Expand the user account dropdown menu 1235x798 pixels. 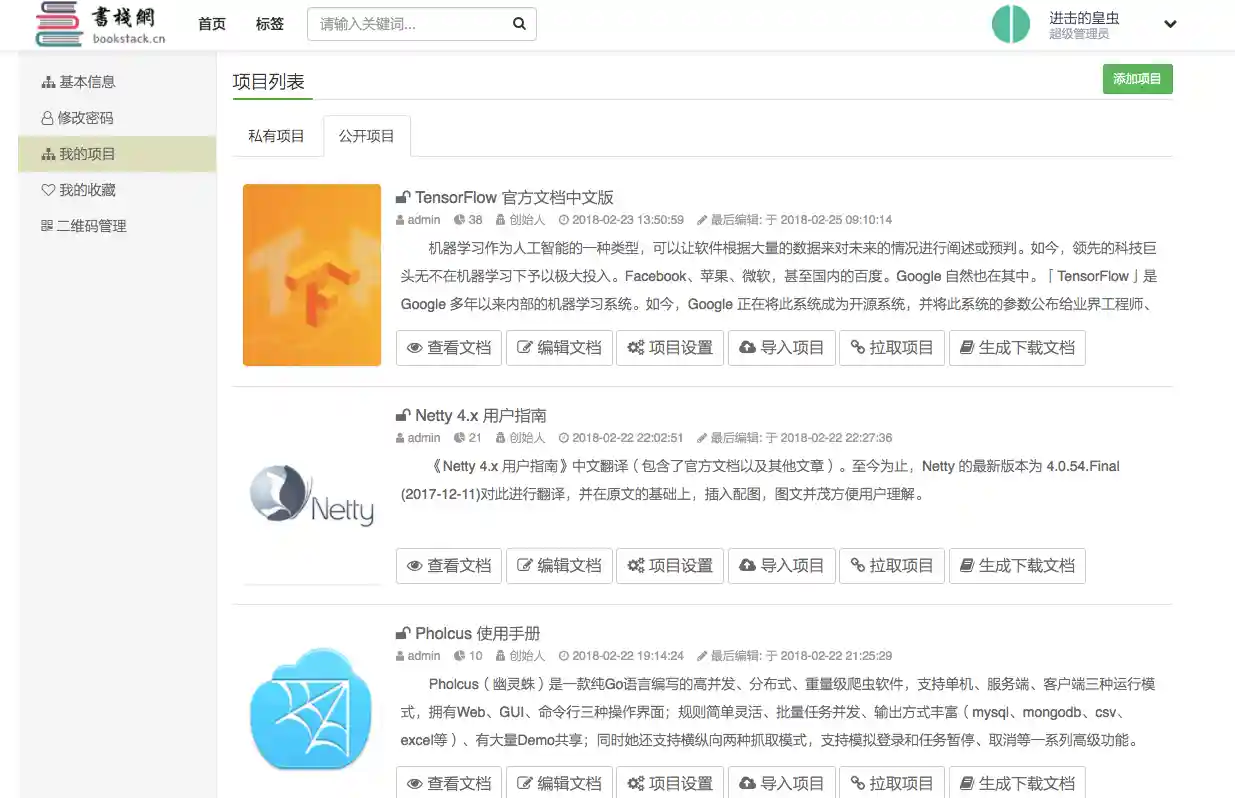pyautogui.click(x=1170, y=23)
